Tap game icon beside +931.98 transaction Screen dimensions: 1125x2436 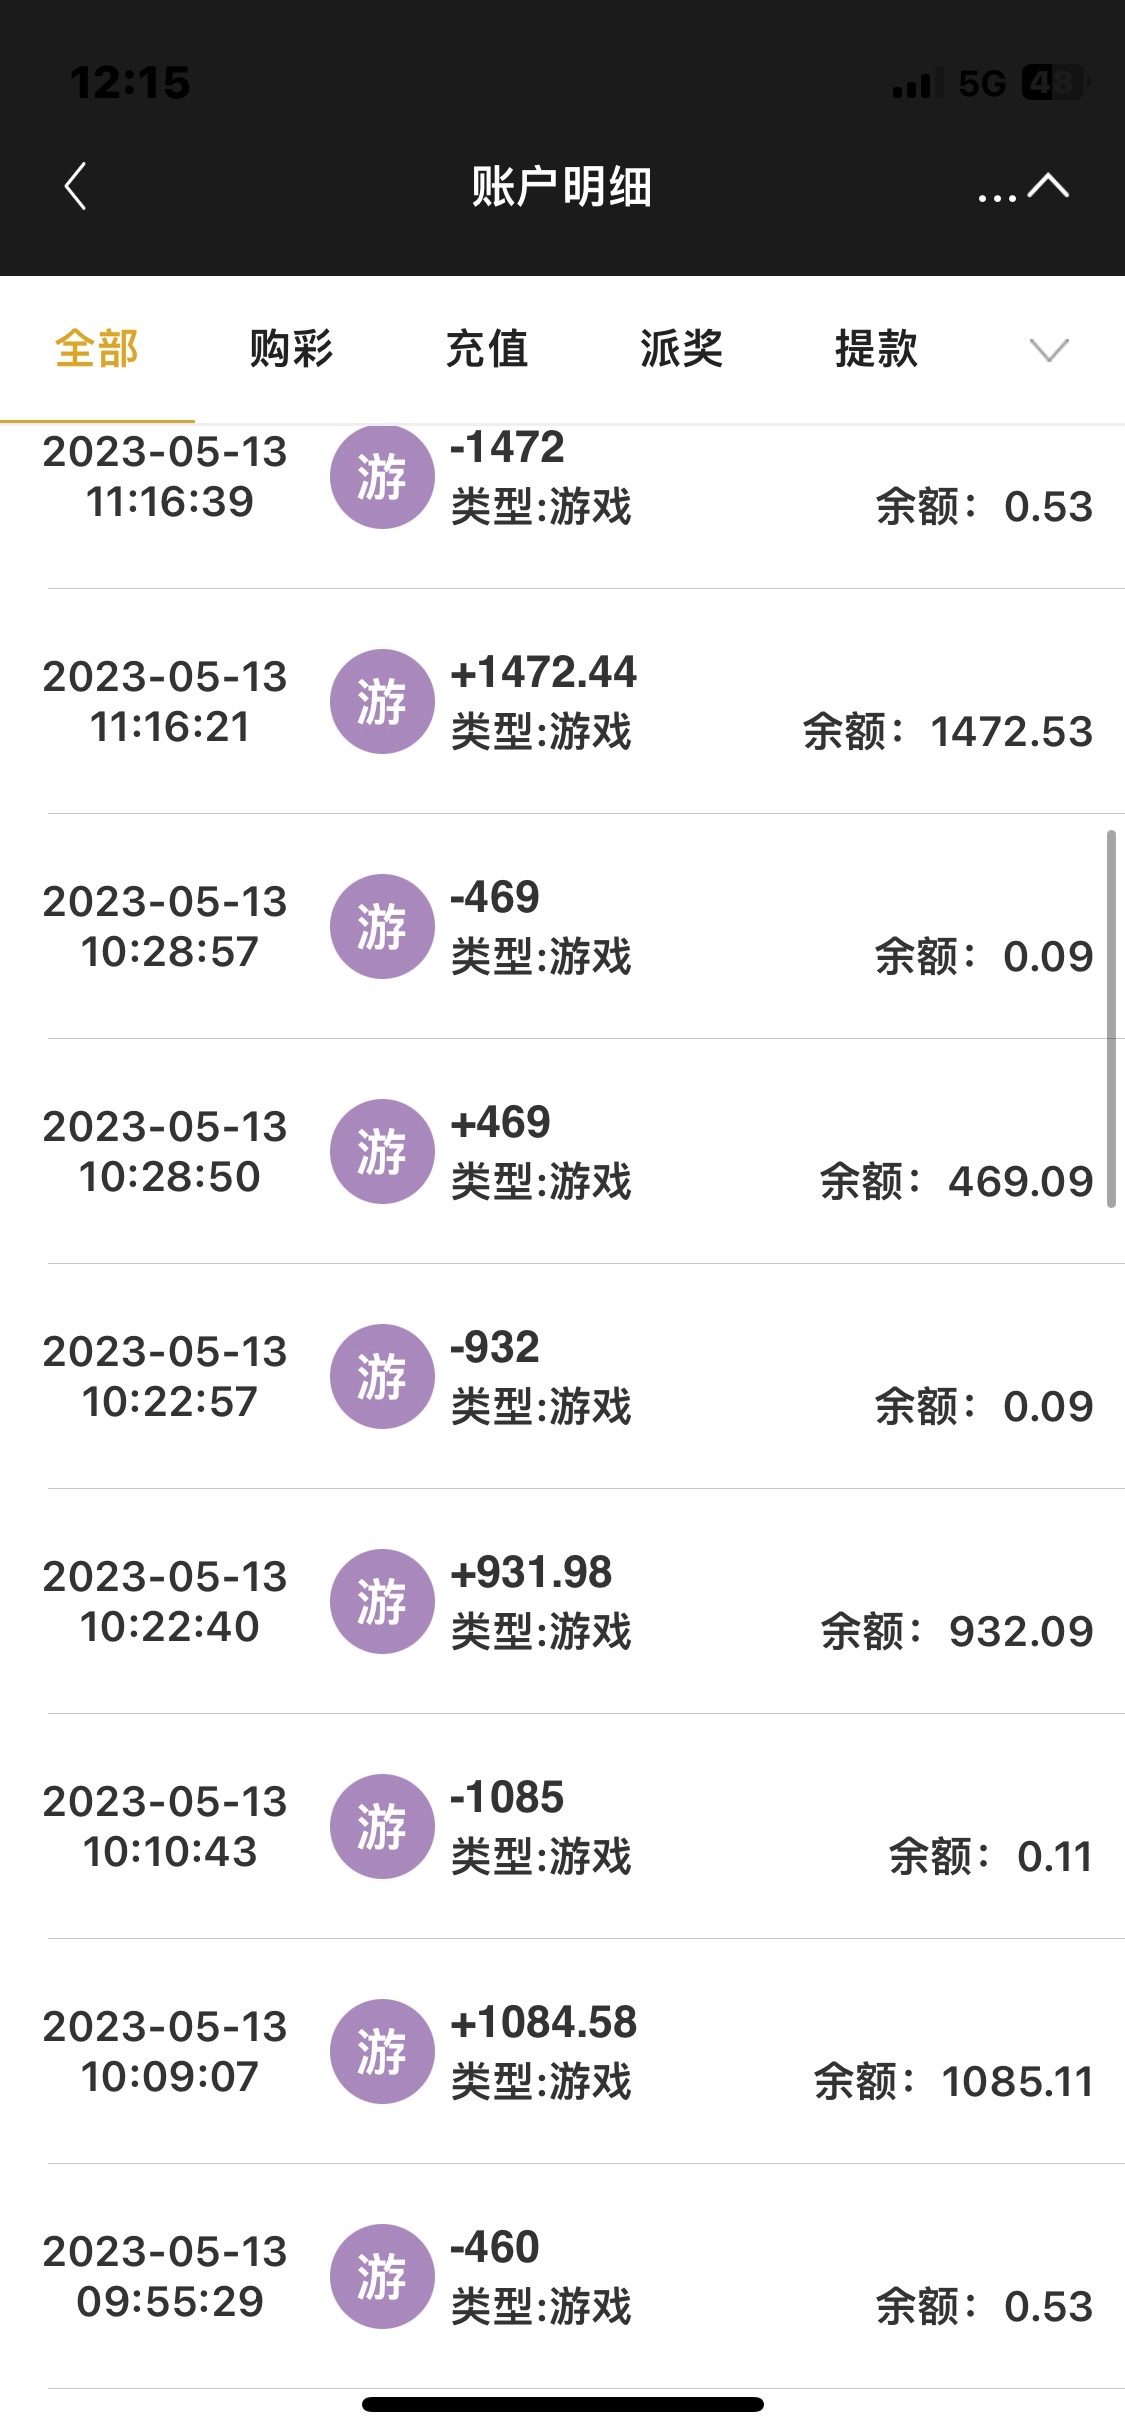[x=382, y=1601]
